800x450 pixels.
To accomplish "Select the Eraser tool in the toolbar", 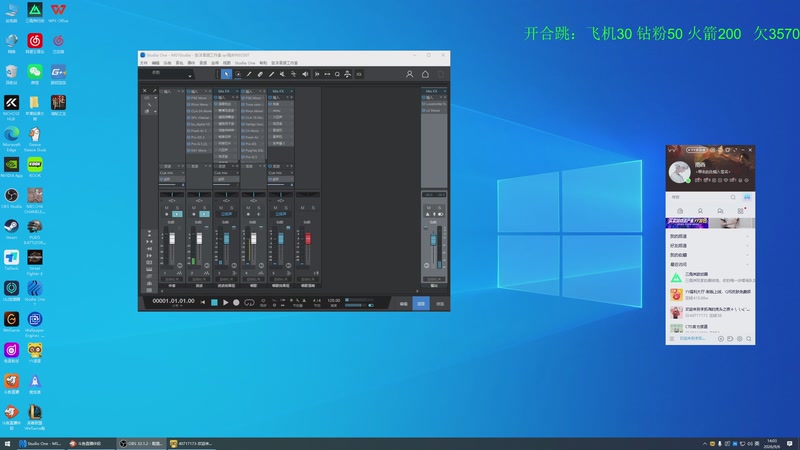I will pyautogui.click(x=260, y=74).
